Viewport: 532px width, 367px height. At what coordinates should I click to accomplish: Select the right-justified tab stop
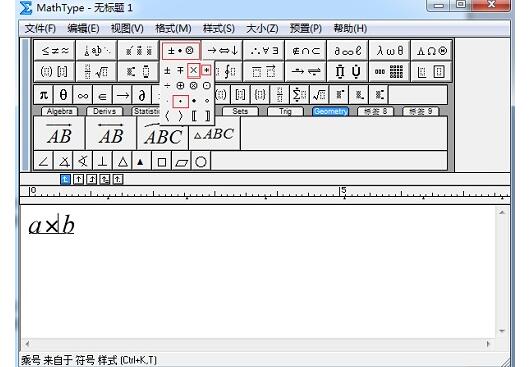tap(92, 179)
